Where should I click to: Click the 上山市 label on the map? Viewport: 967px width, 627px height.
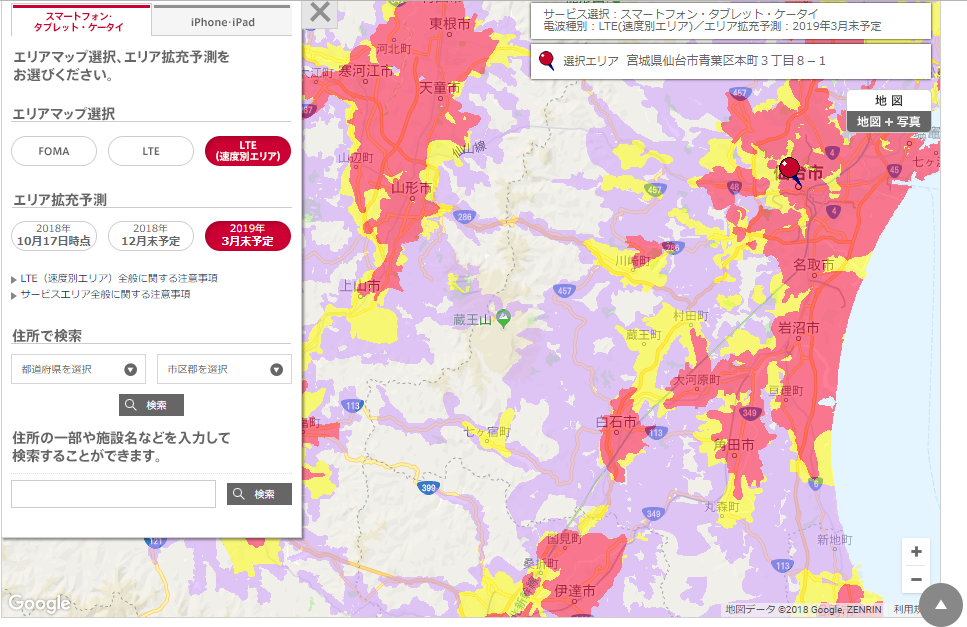click(x=360, y=286)
